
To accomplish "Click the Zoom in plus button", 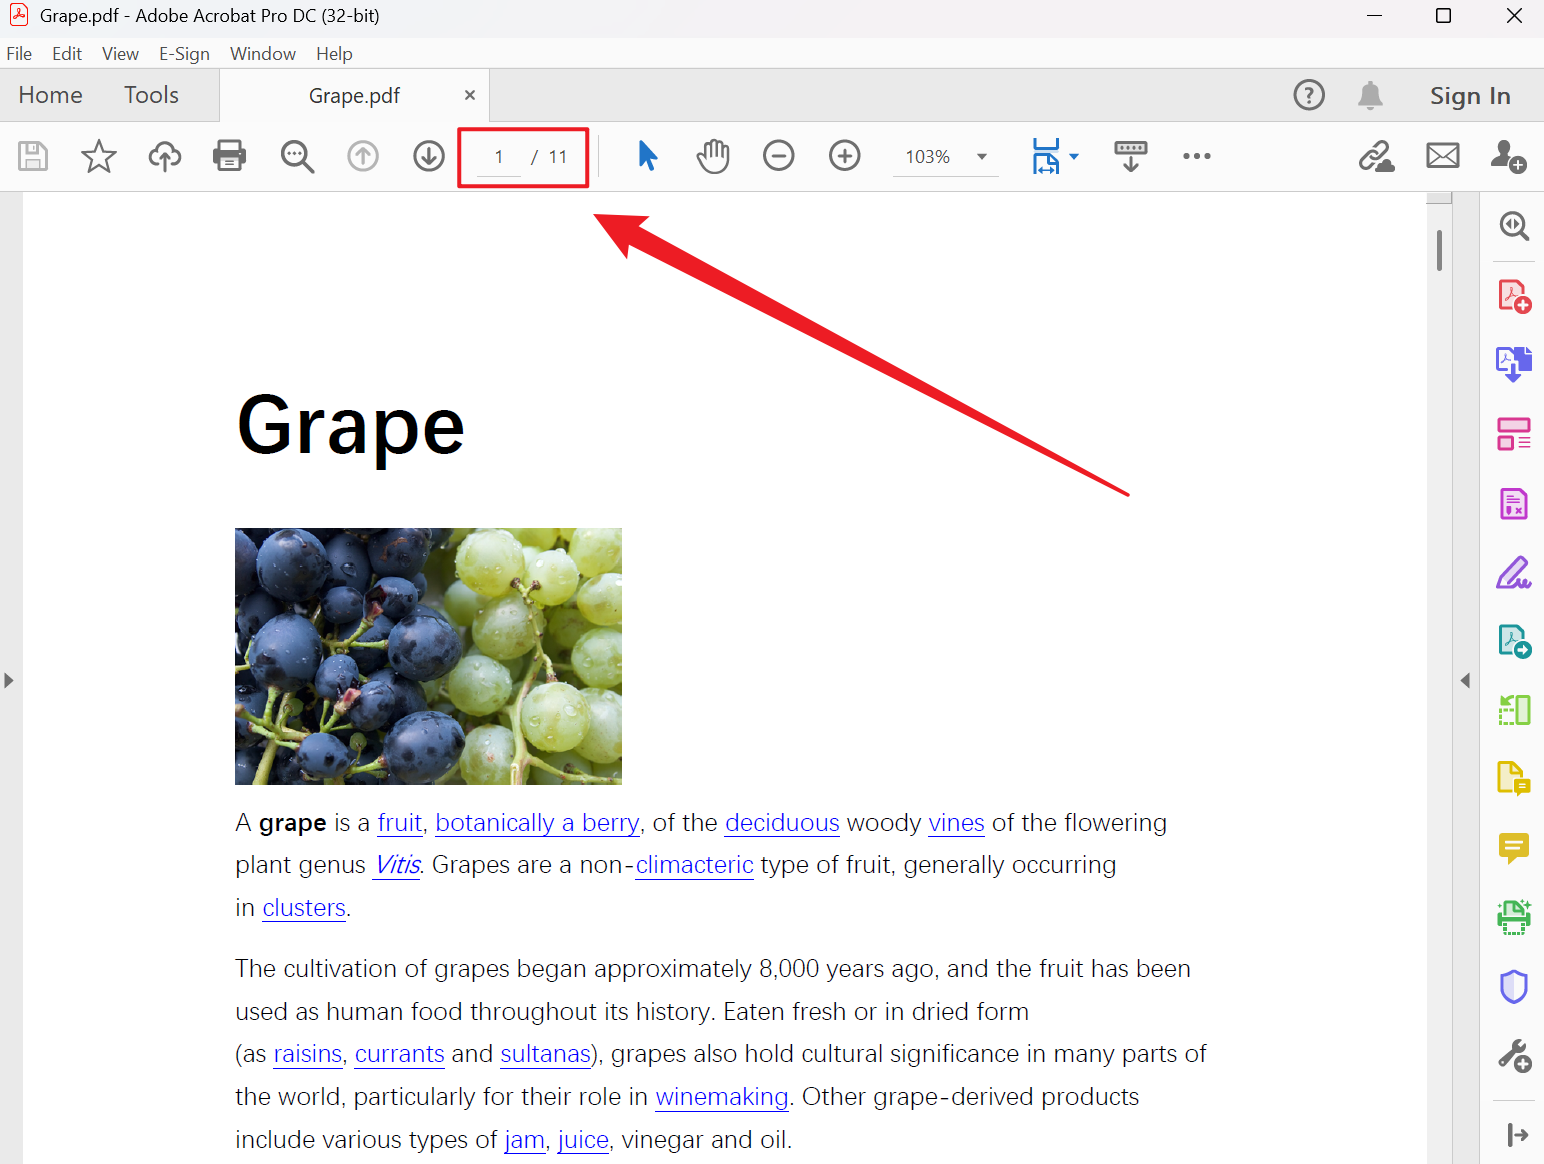I will [x=844, y=156].
